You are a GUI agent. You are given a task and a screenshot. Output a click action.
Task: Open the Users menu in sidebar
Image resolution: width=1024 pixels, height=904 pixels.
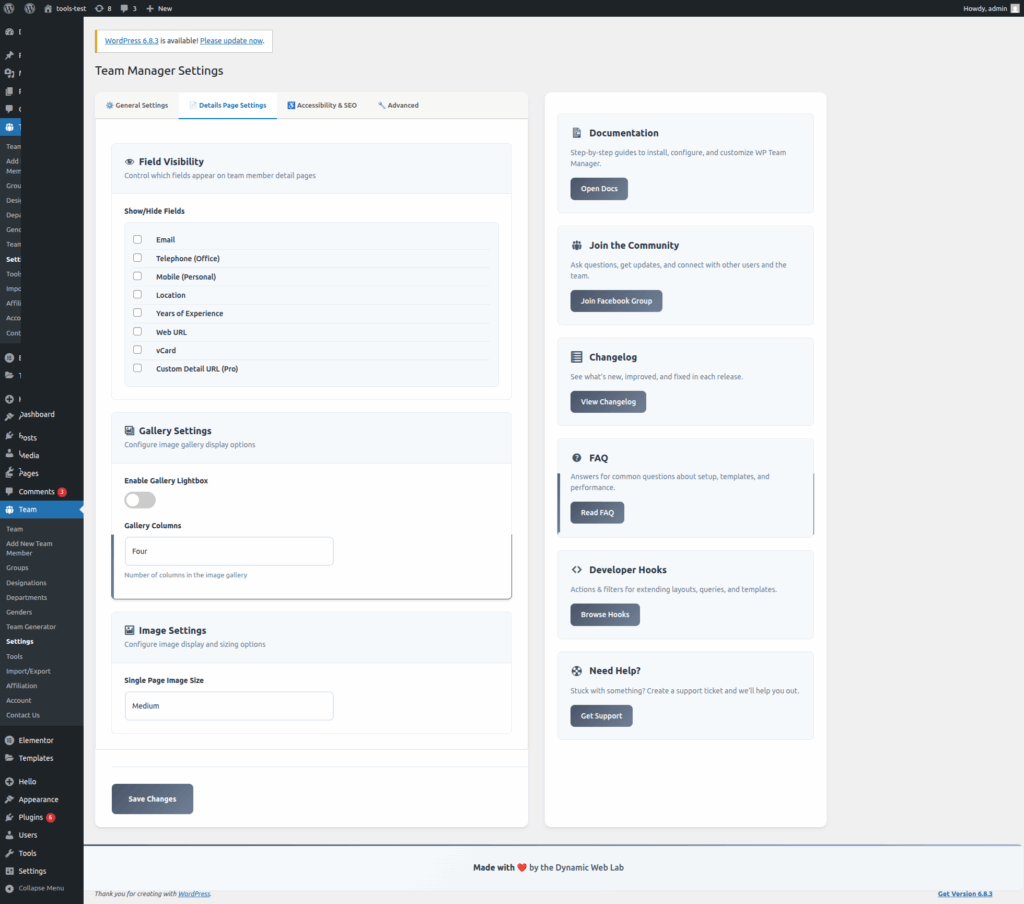pyautogui.click(x=27, y=834)
